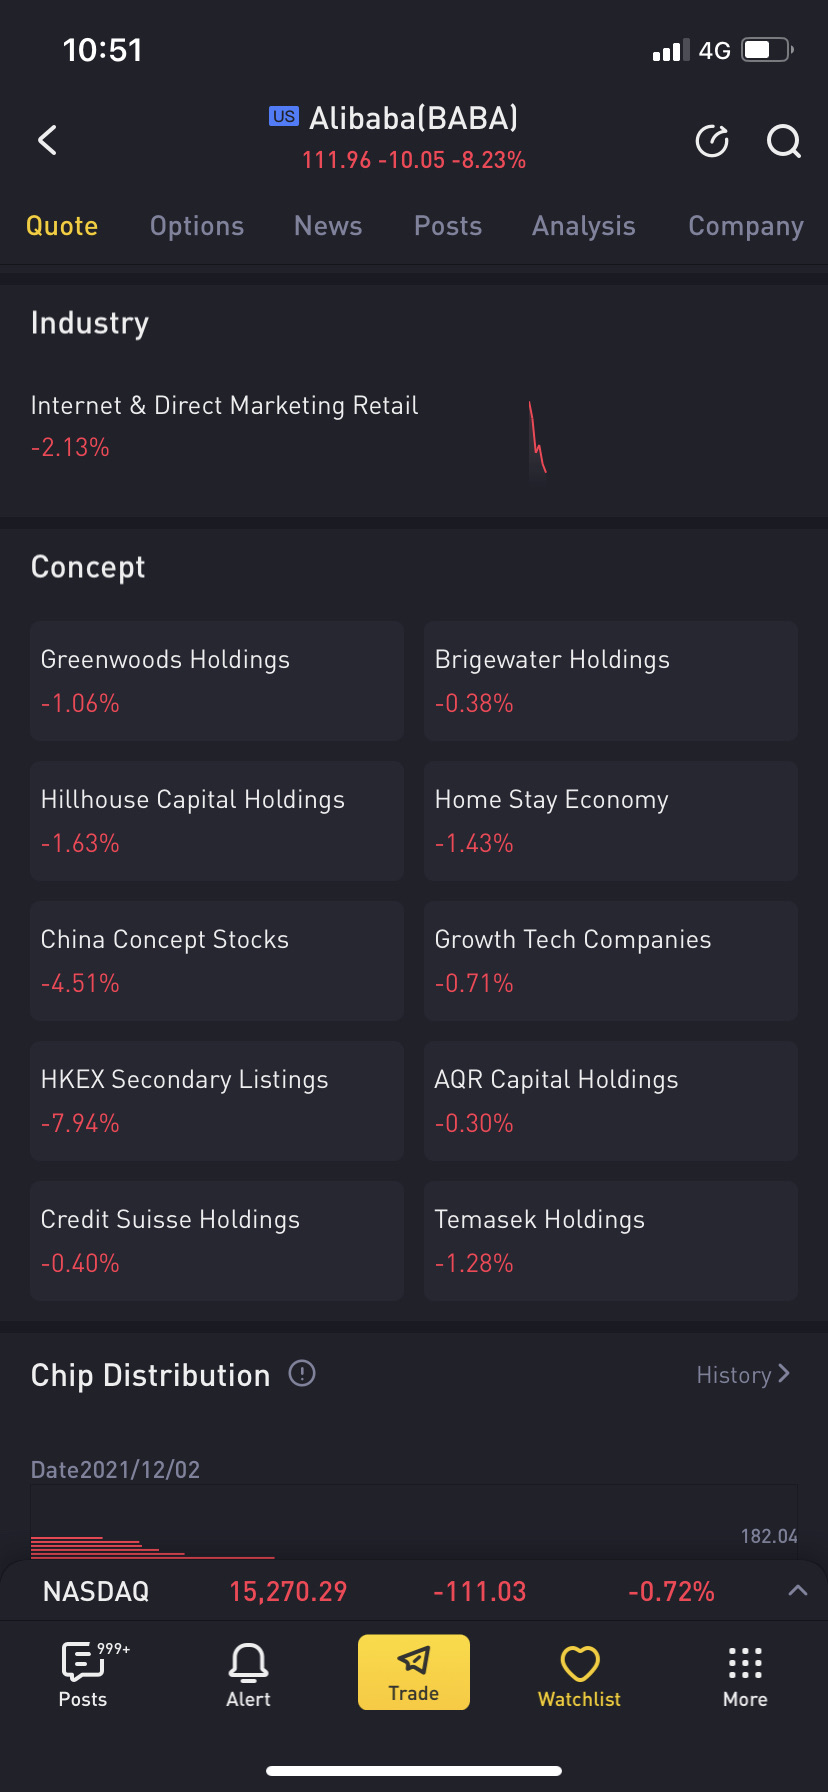Open China Concept Stocks concept card
The width and height of the screenshot is (828, 1792).
coord(217,961)
